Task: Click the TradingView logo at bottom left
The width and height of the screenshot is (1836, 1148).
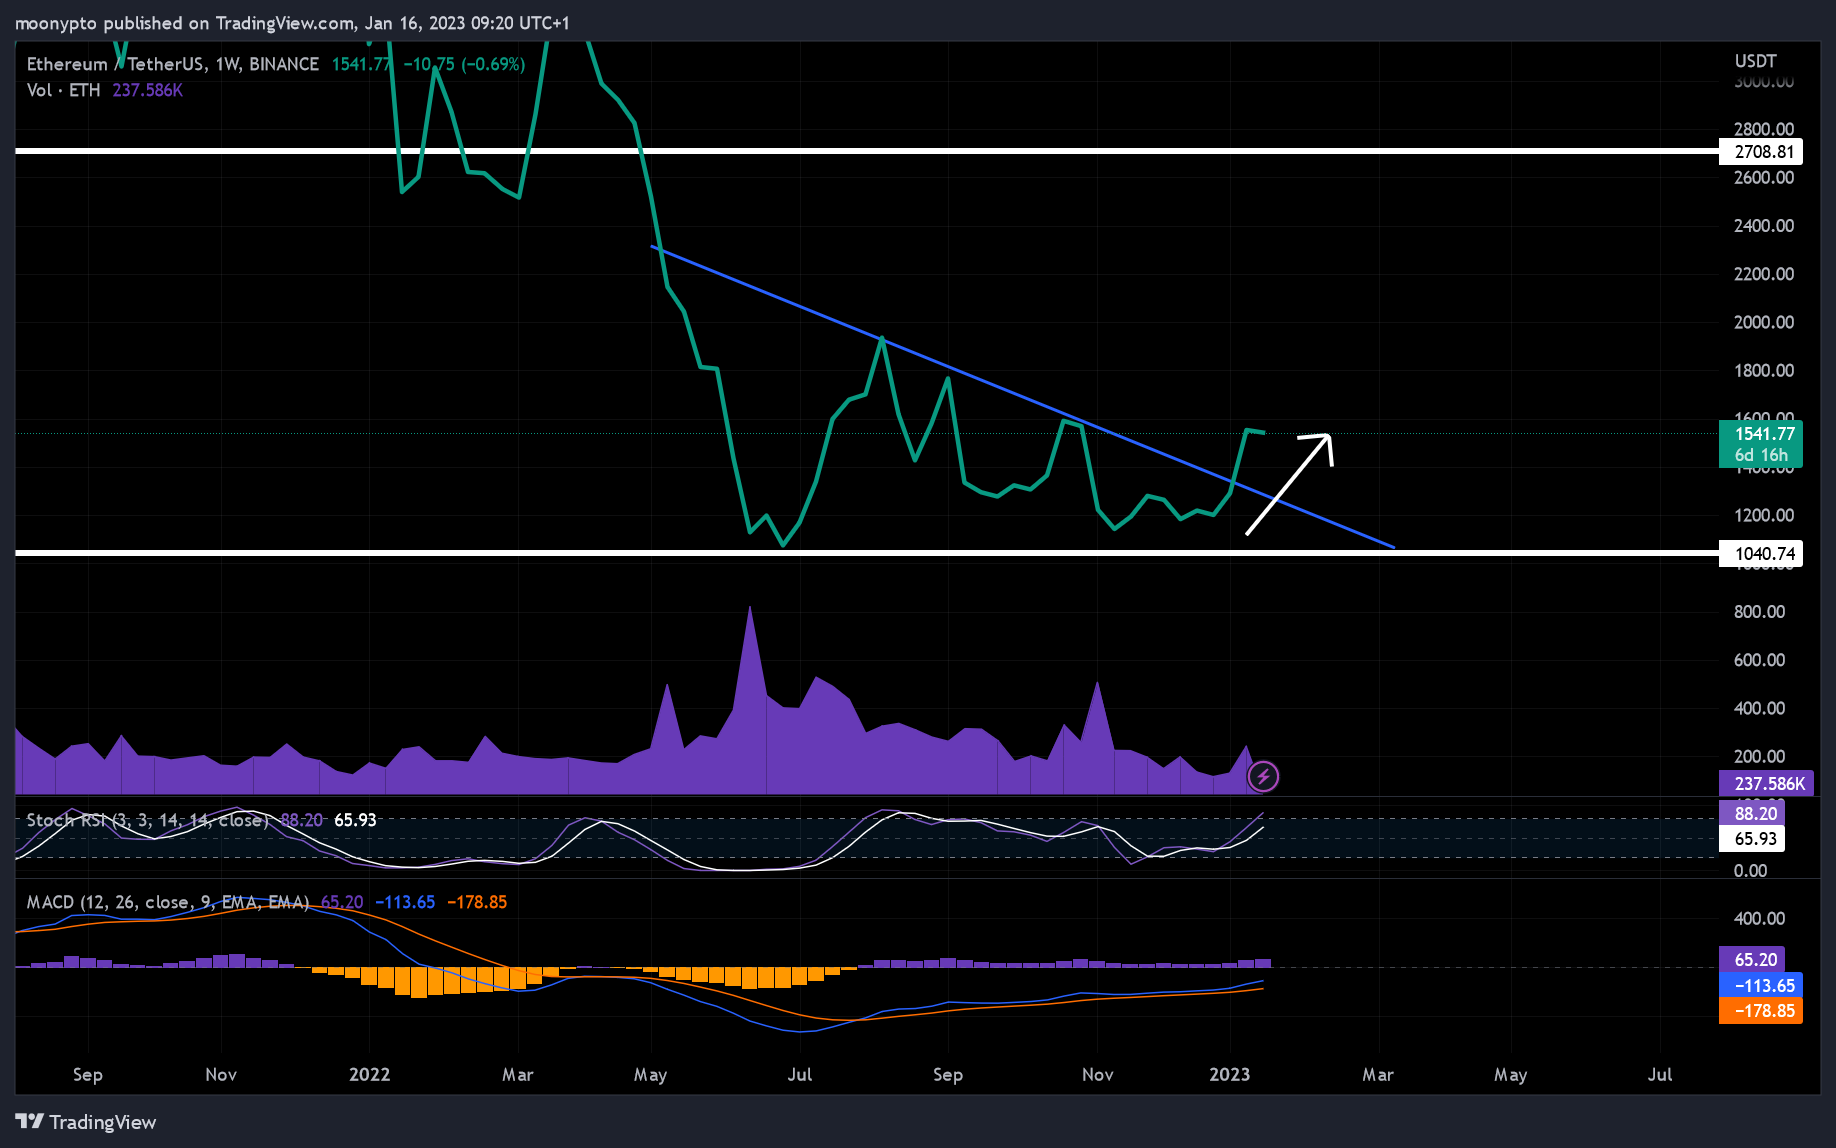Action: click(86, 1122)
